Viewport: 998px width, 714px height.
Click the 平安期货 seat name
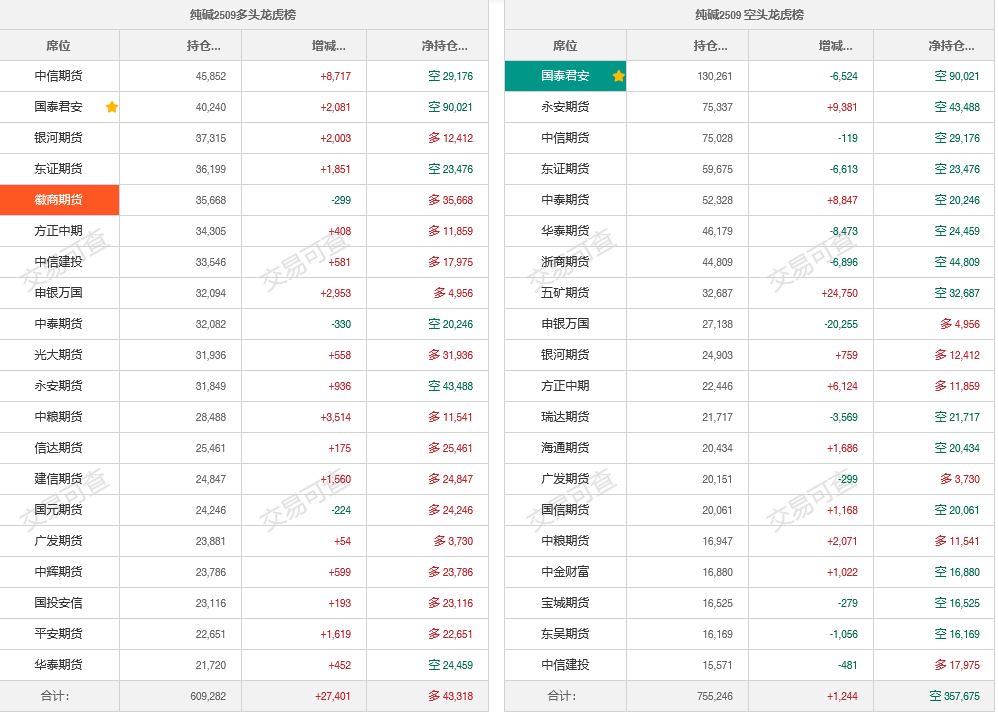click(59, 634)
